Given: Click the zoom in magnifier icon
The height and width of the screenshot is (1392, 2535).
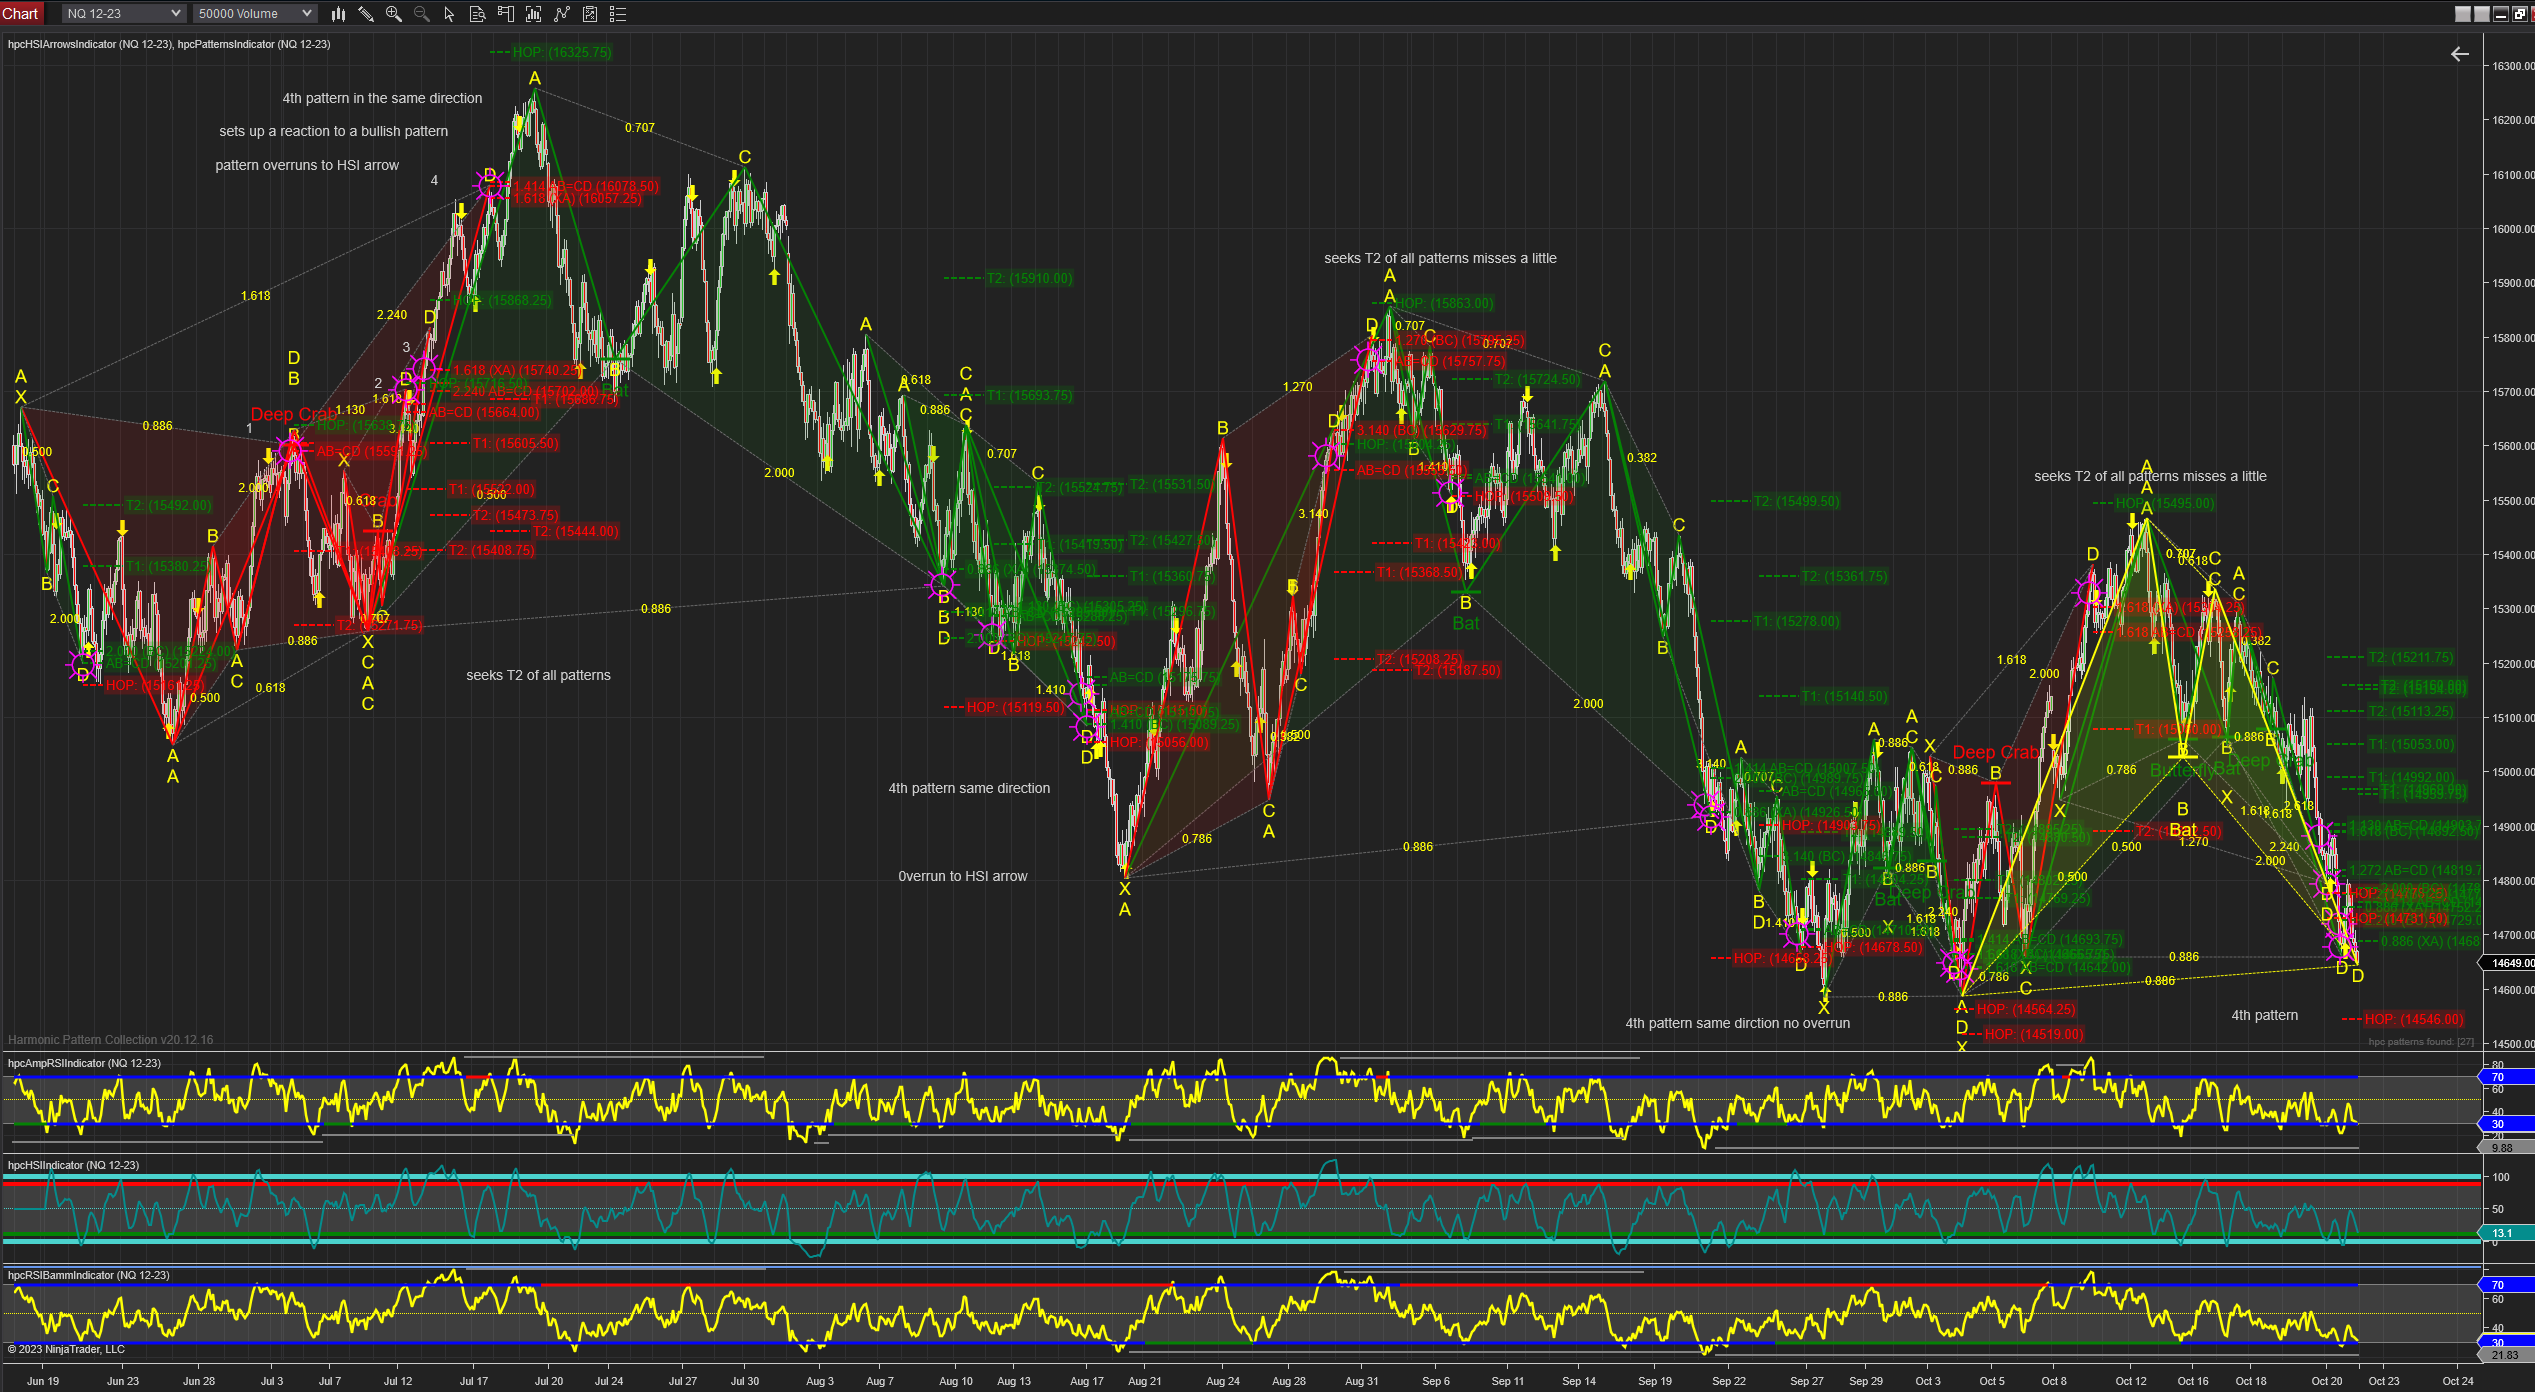Looking at the screenshot, I should [394, 14].
